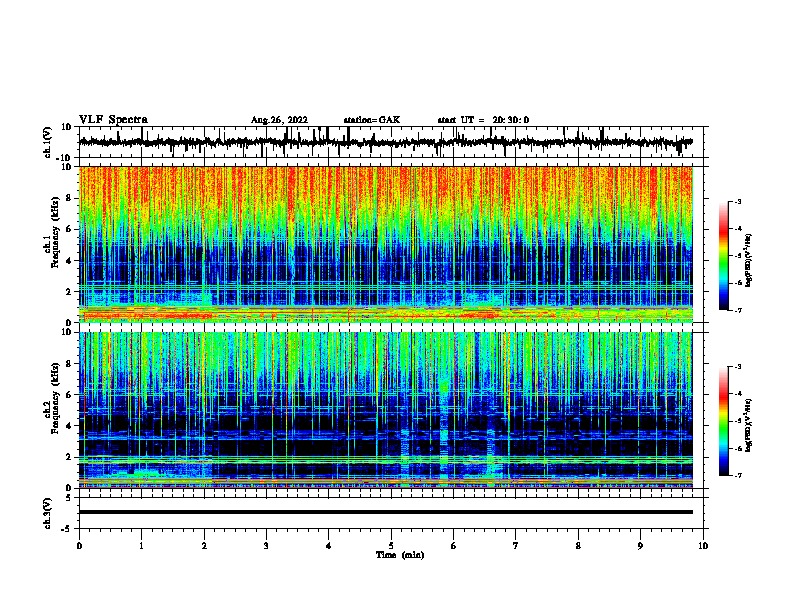The image size is (792, 612).
Task: Click the time axis tick label "10"
Action: pos(703,546)
